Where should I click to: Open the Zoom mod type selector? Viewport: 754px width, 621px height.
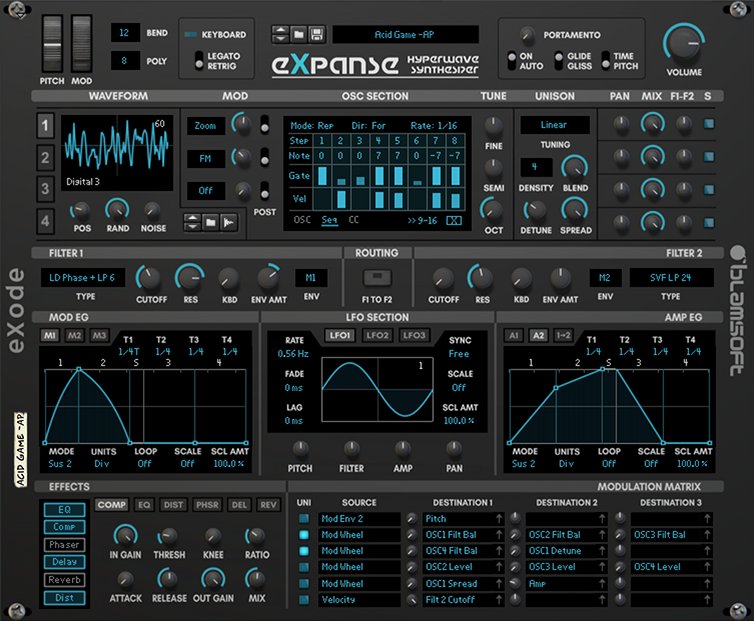pos(205,126)
